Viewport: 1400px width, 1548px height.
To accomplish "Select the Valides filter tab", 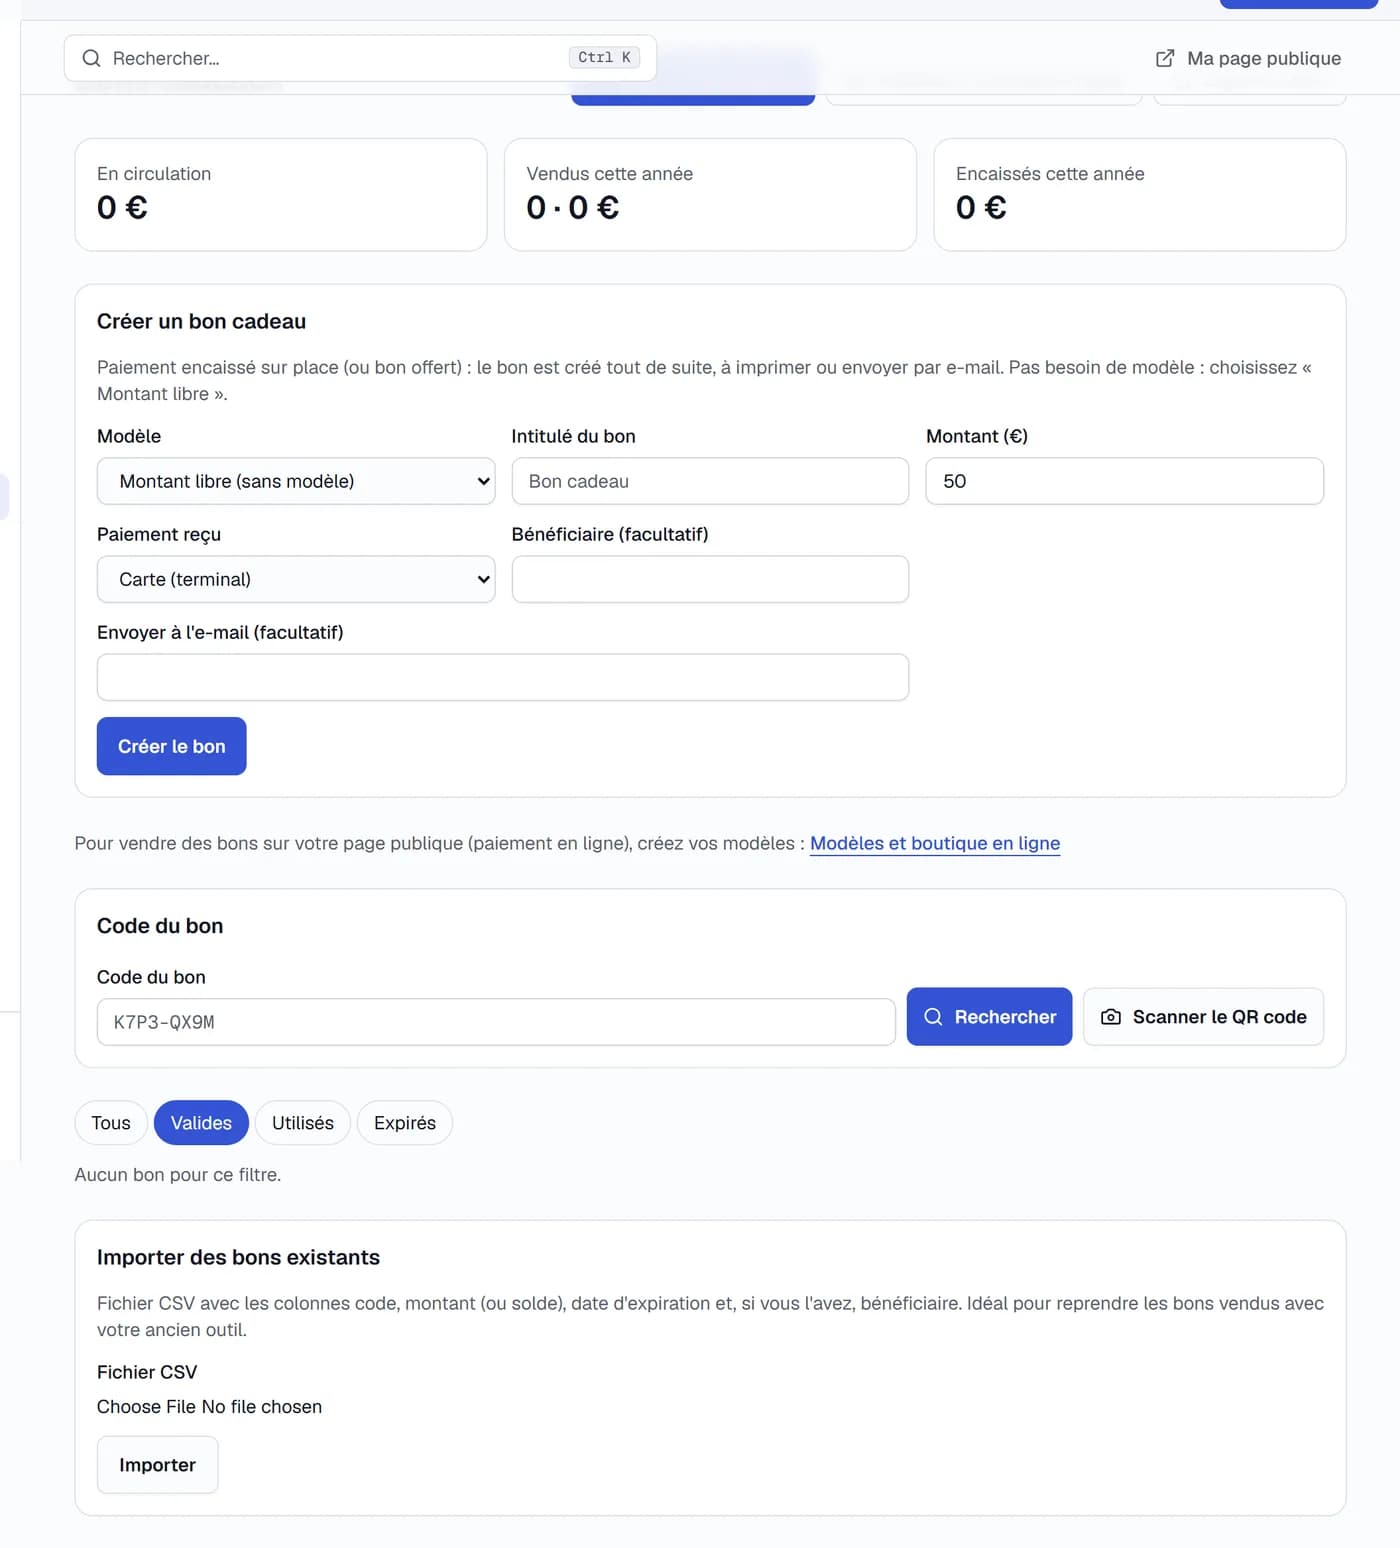I will point(201,1123).
